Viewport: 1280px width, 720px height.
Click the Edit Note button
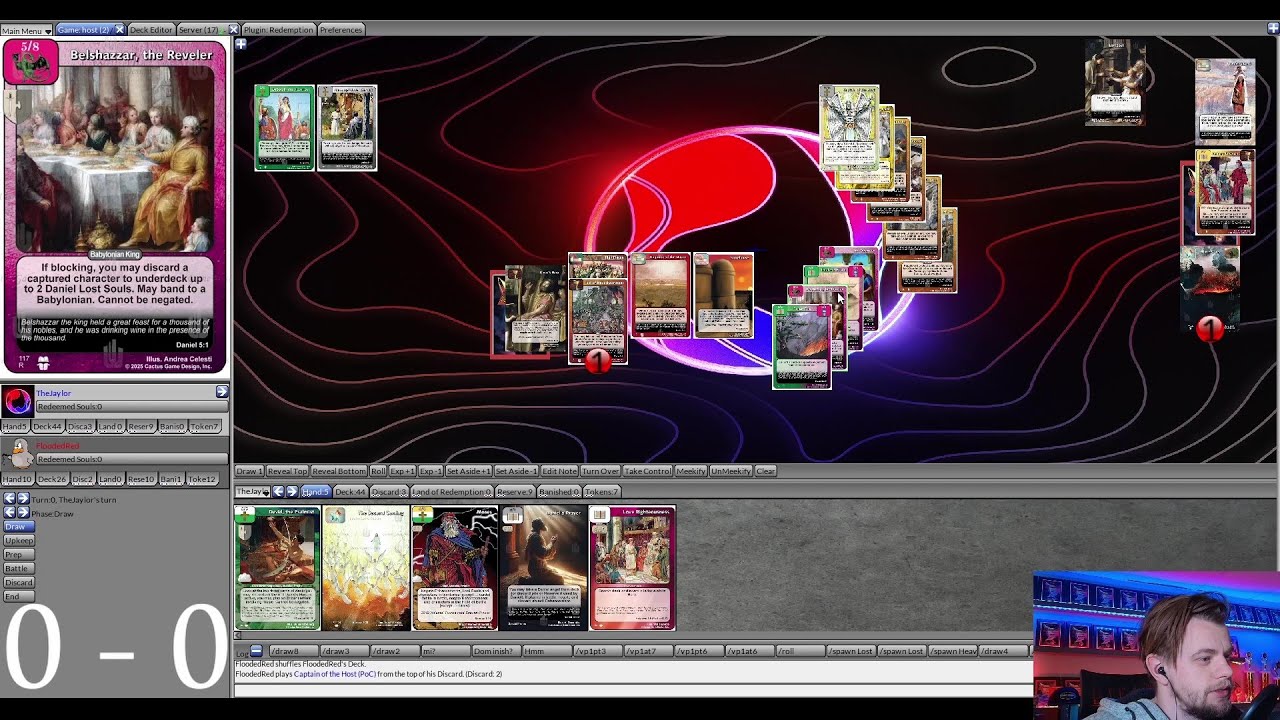tap(559, 471)
